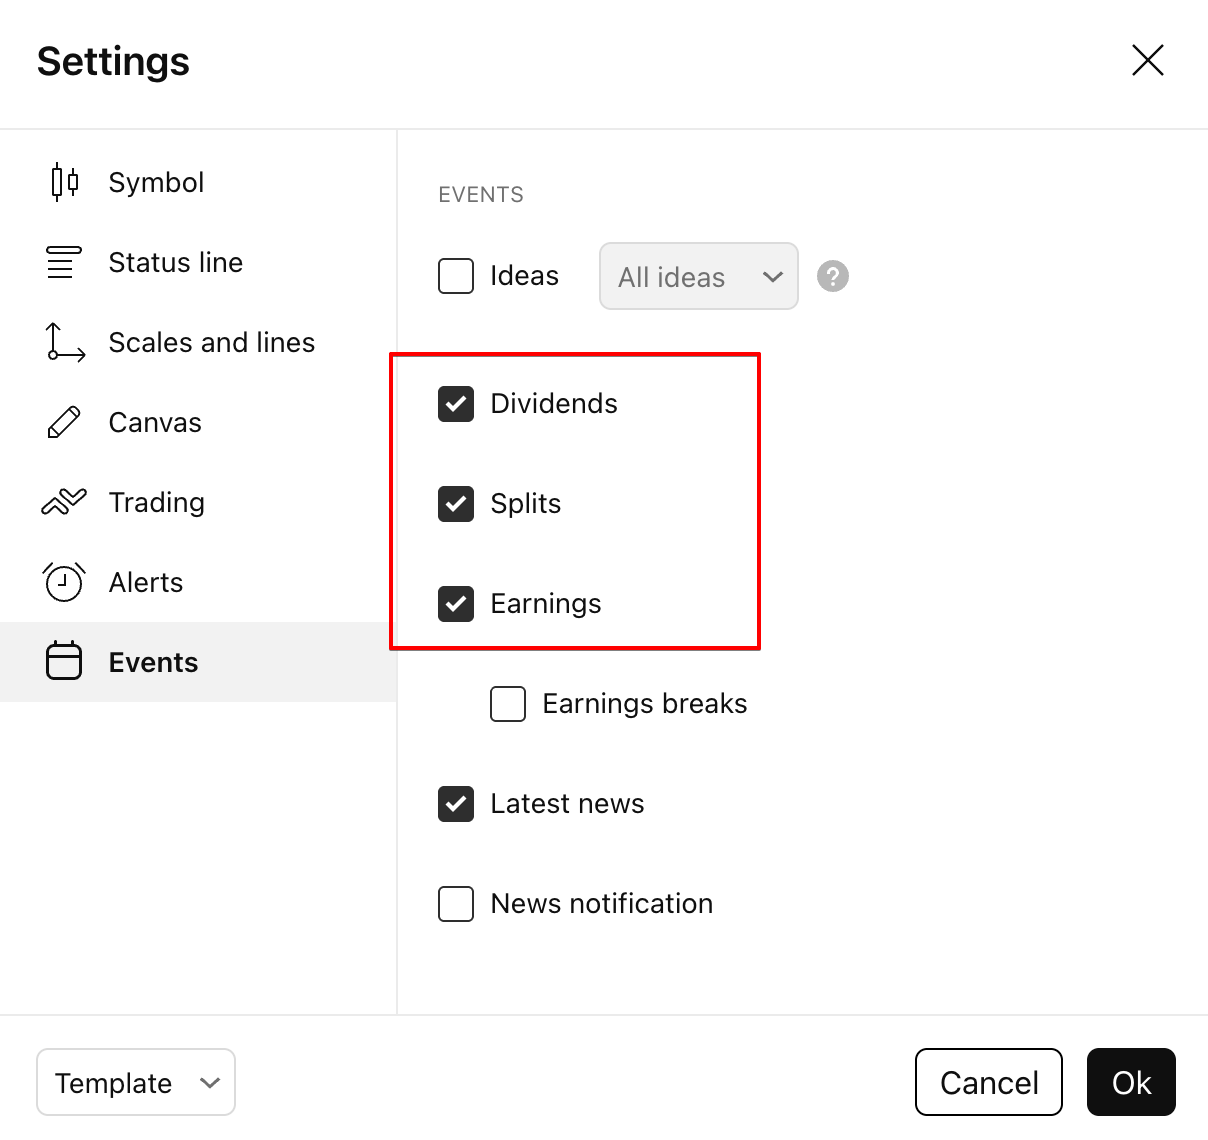Confirm settings with the Ok button

[x=1131, y=1082]
